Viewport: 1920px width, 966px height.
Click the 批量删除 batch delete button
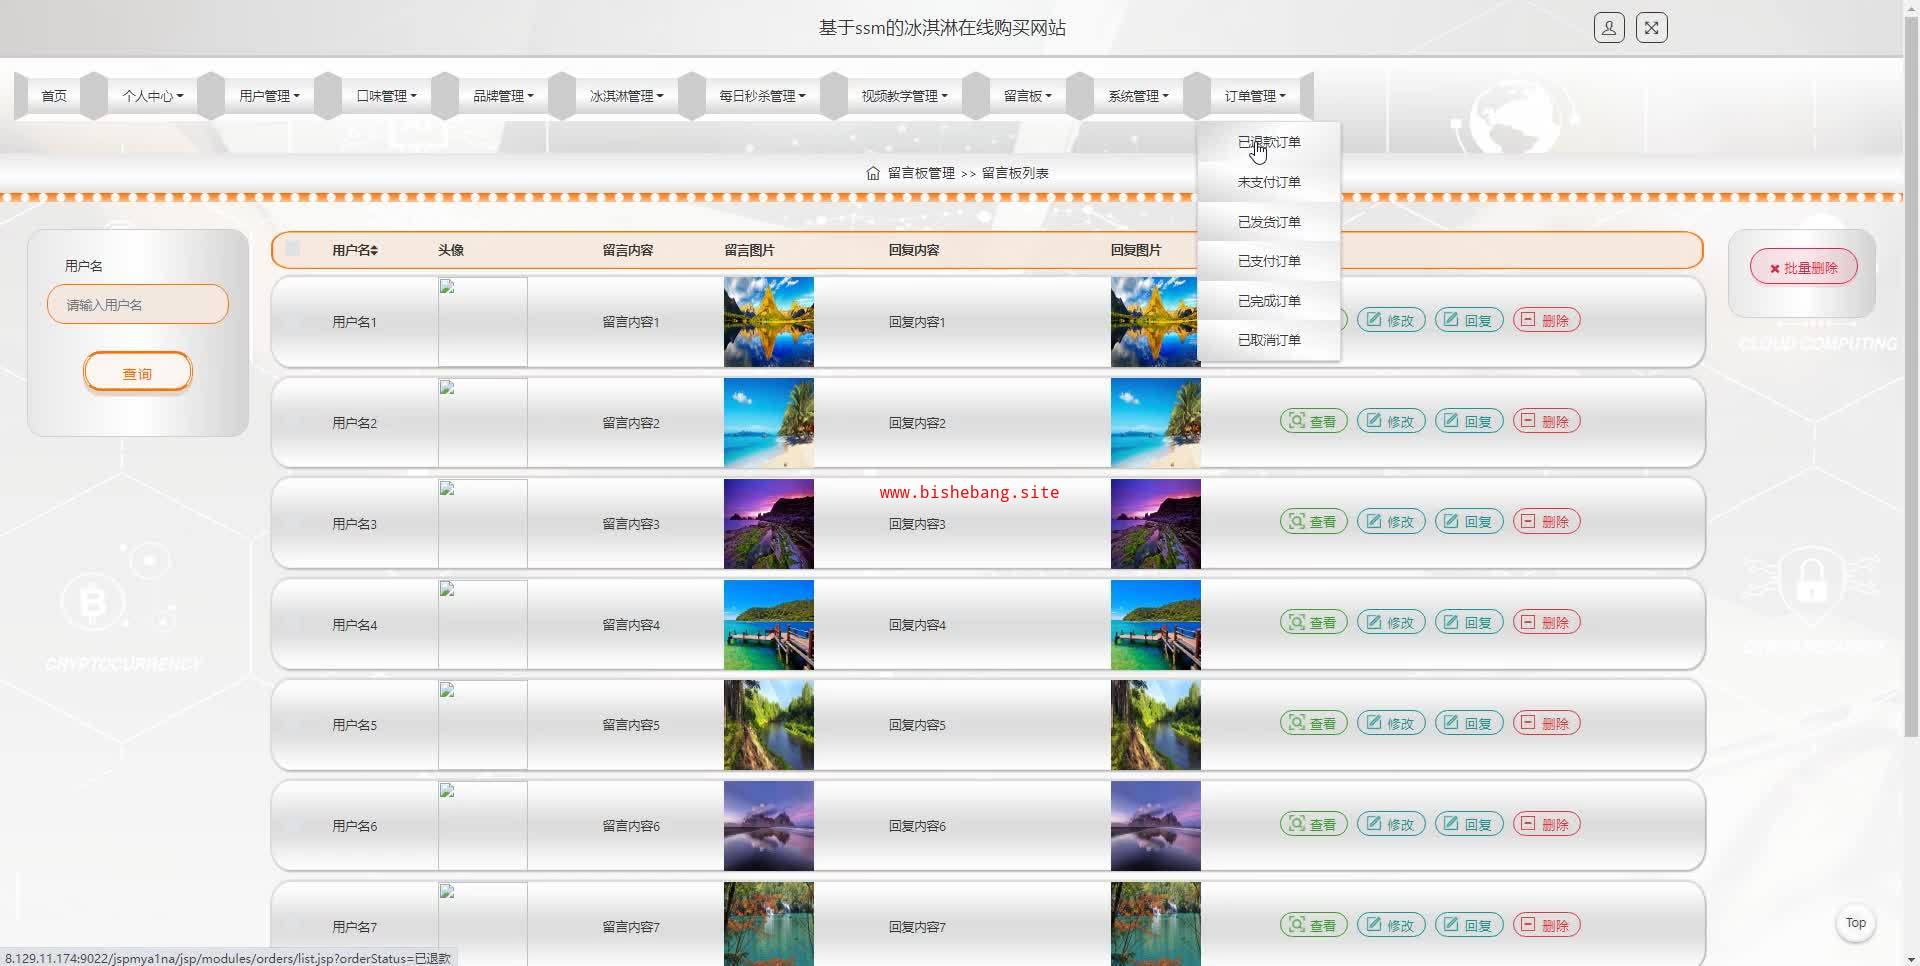tap(1803, 268)
